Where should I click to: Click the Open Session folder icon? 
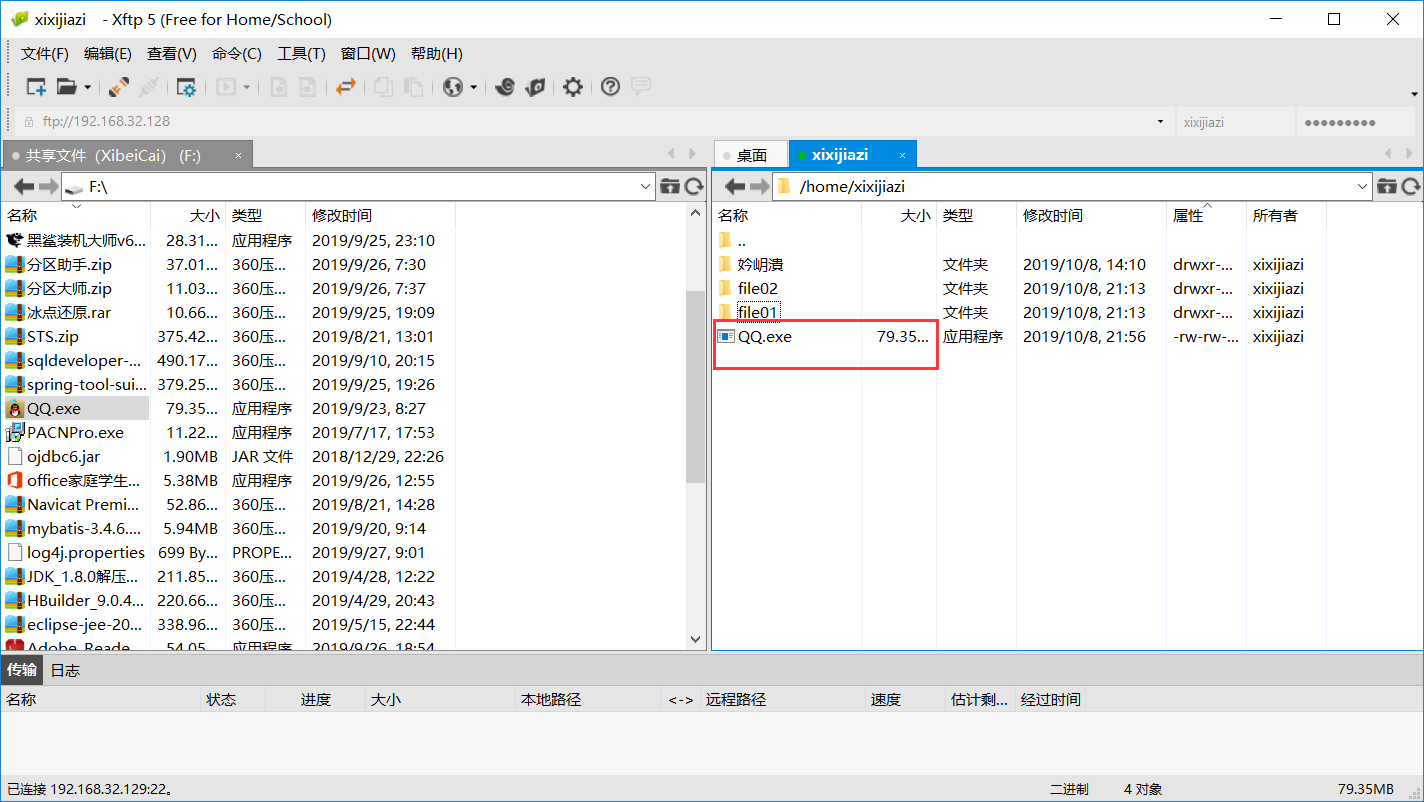pos(66,87)
